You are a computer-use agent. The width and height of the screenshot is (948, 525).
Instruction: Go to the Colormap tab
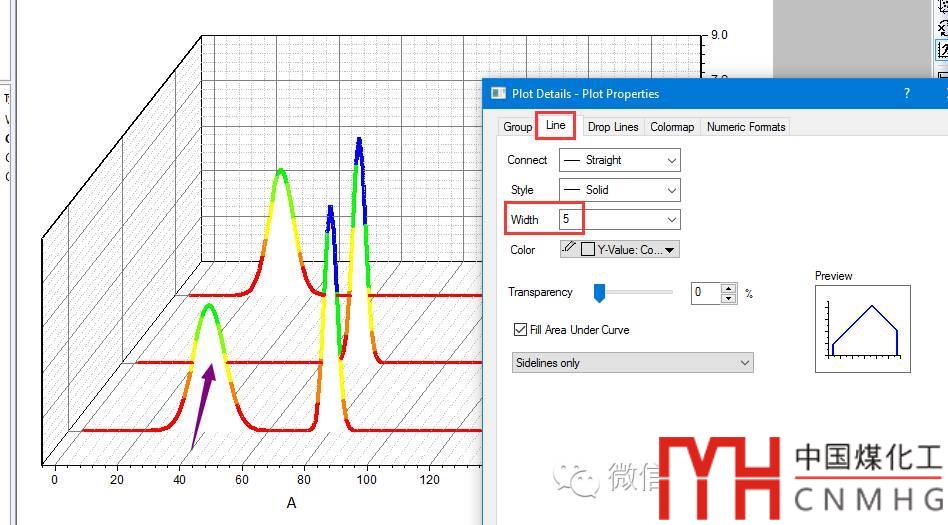672,127
